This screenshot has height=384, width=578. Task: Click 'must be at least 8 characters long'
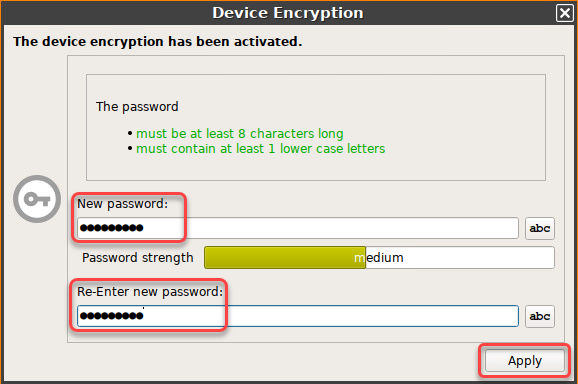tap(240, 133)
